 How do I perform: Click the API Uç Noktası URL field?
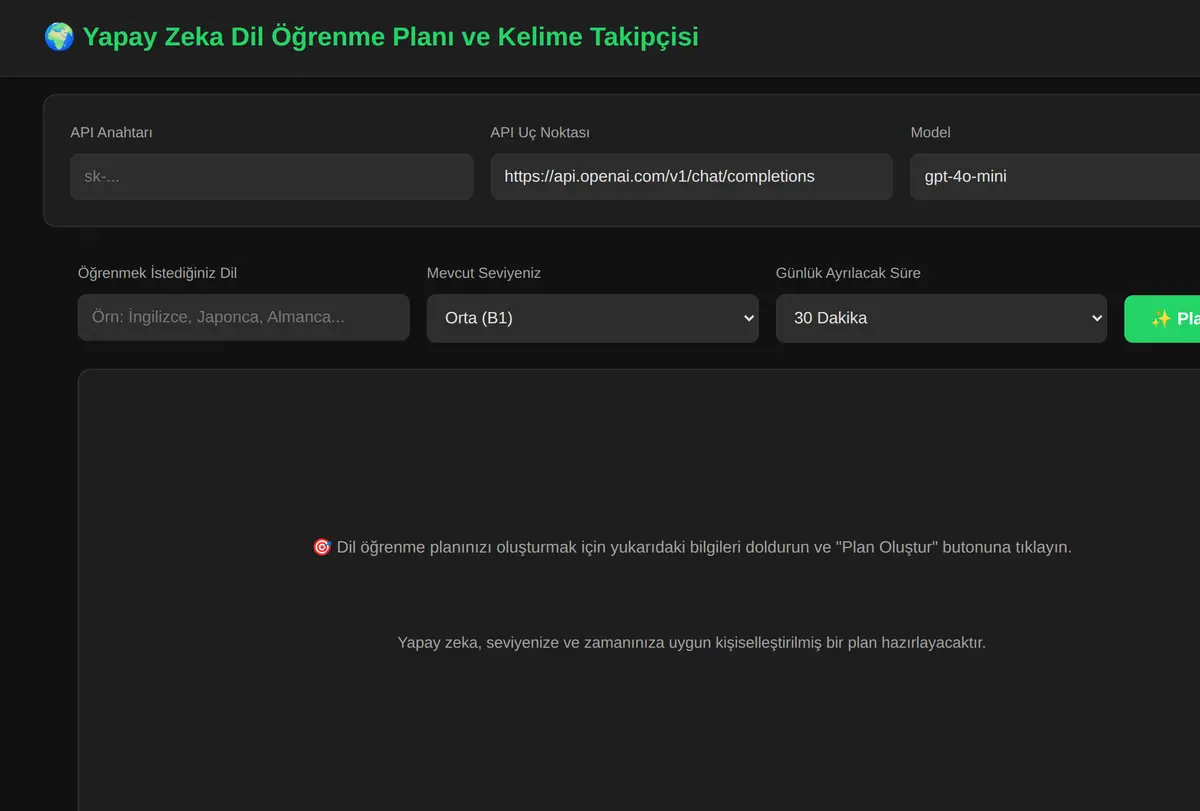[691, 176]
